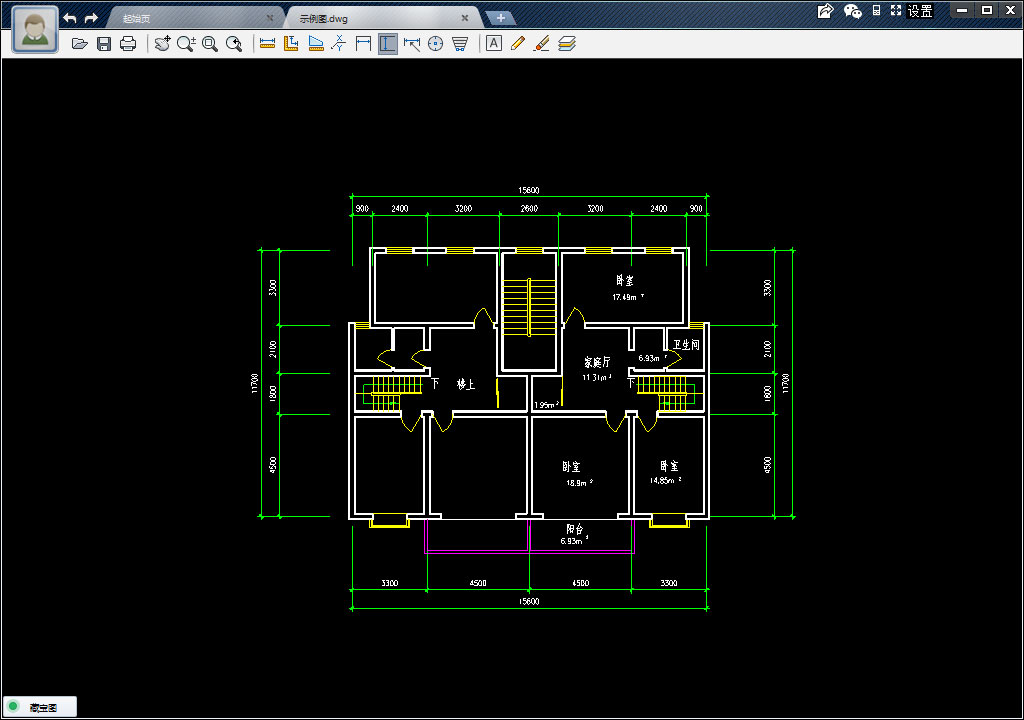
Task: Open a drawing file with folder icon
Action: point(80,44)
